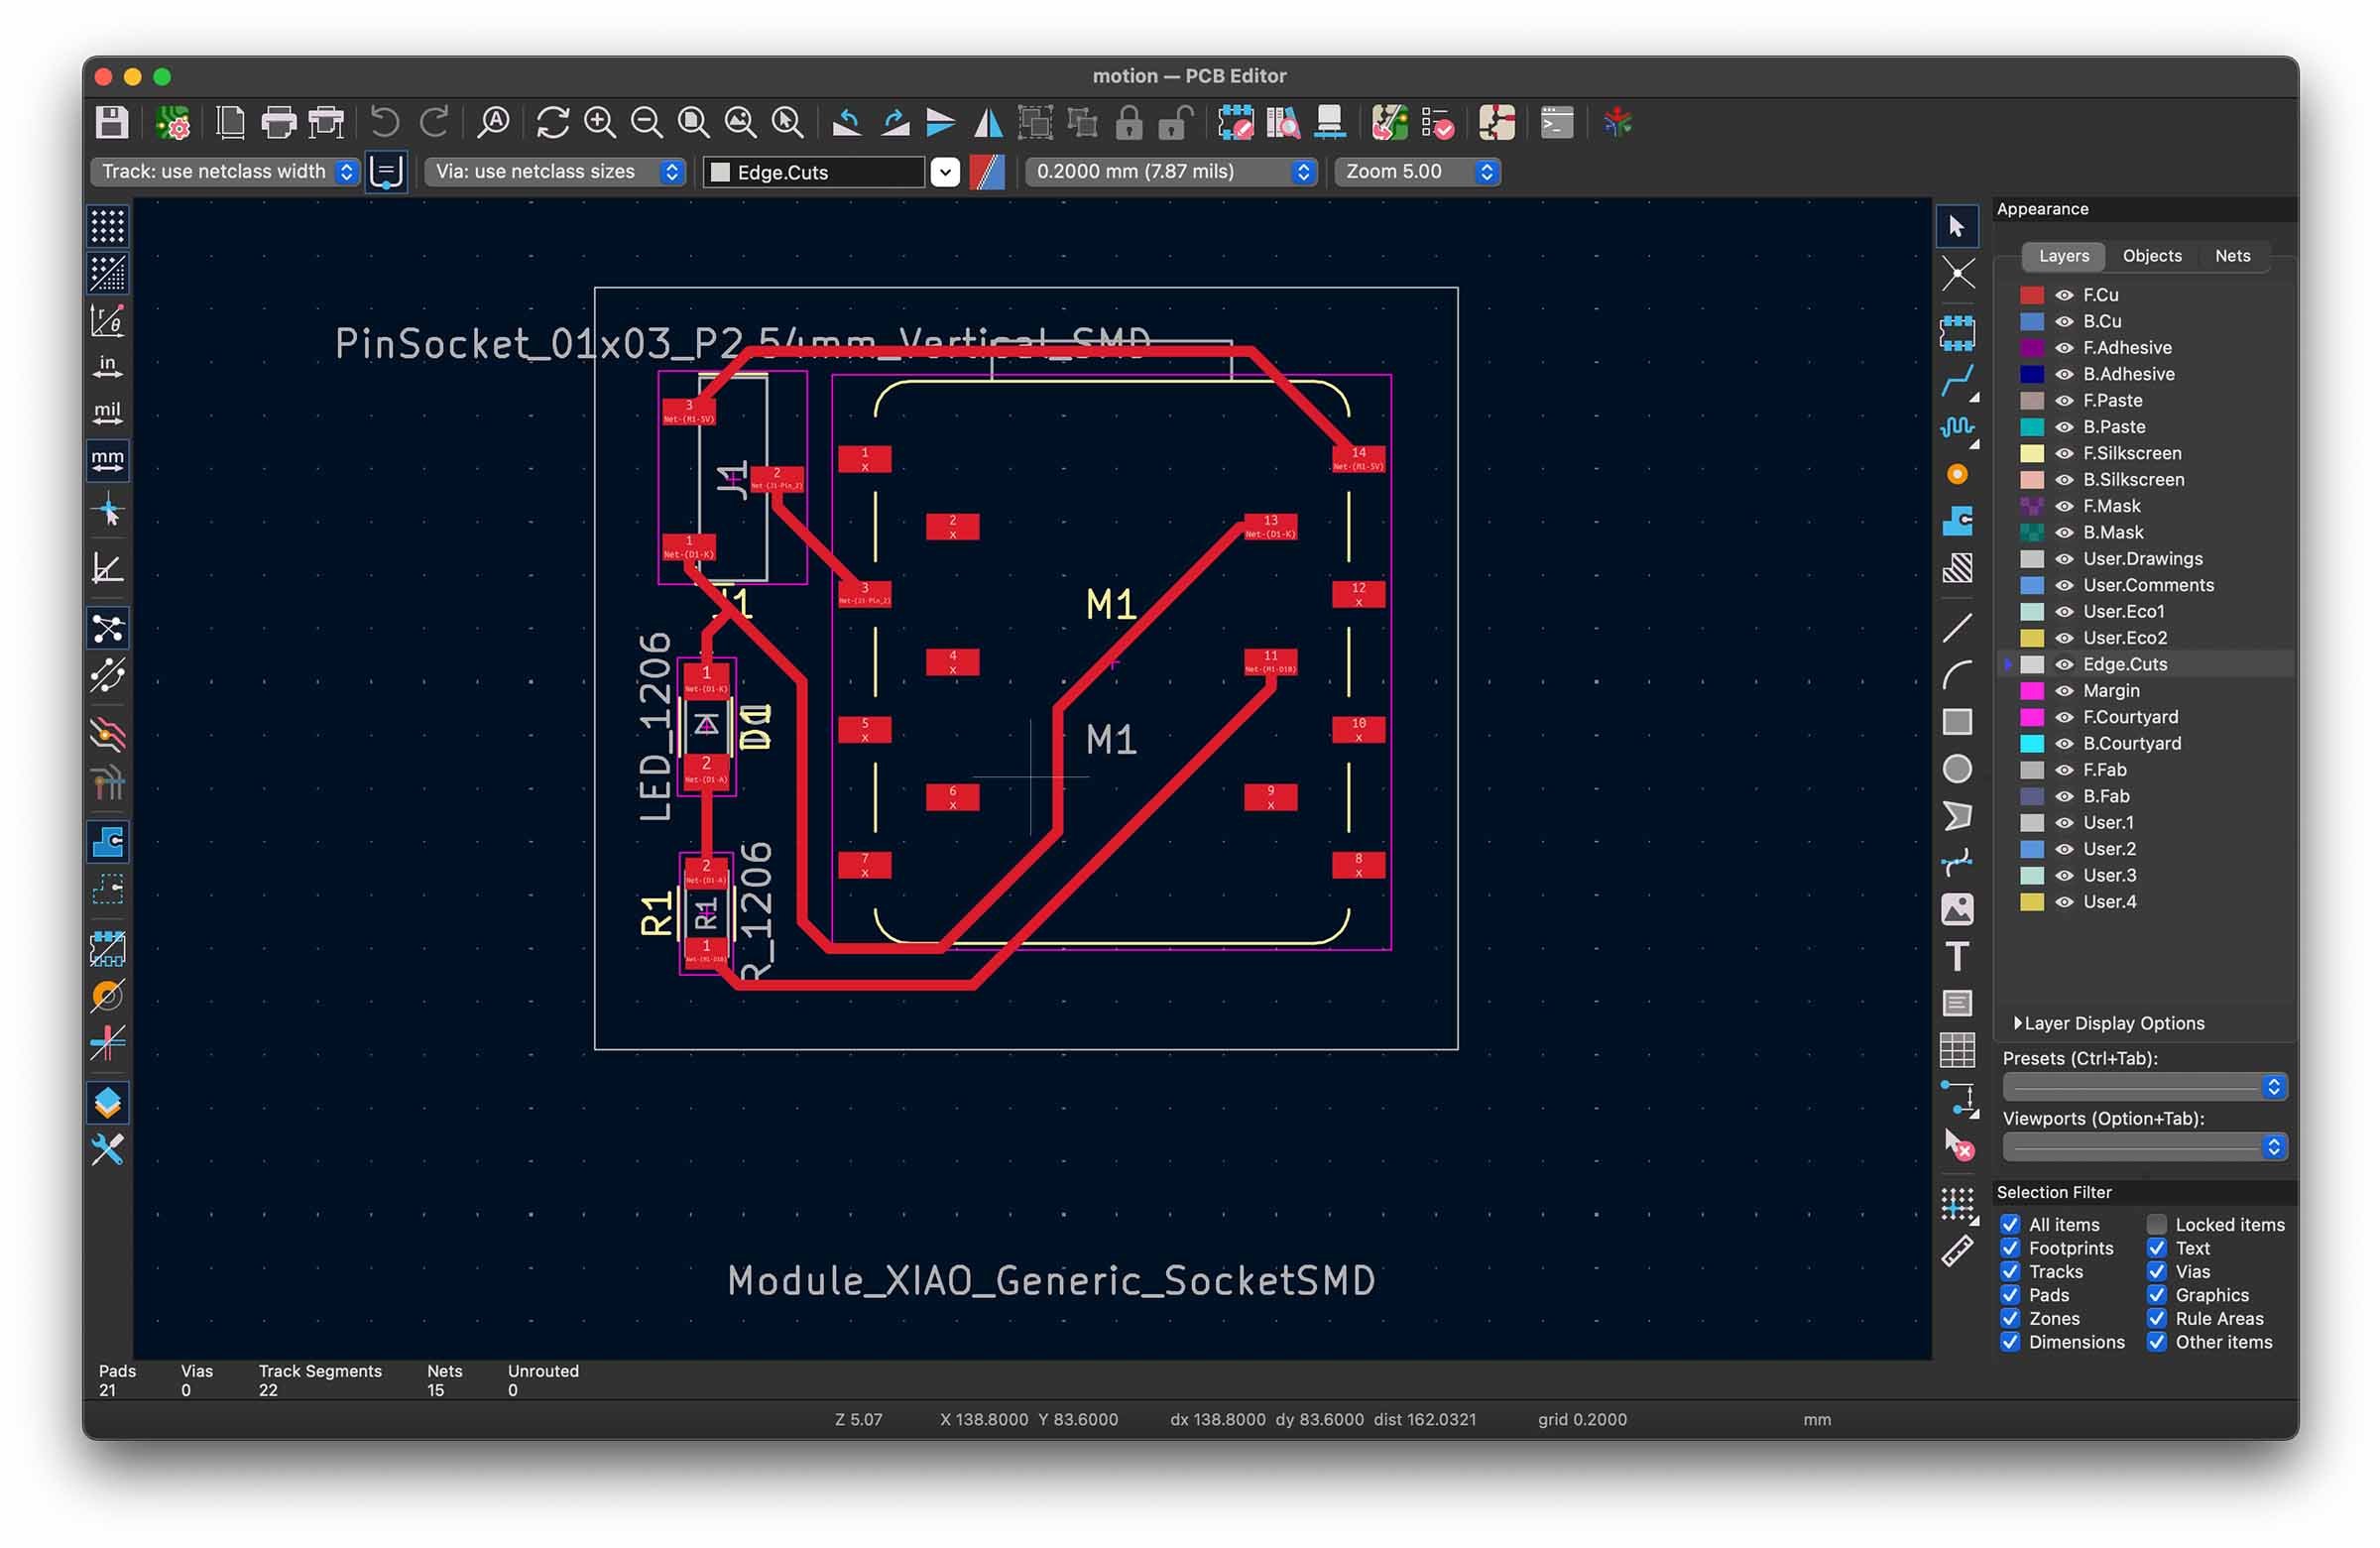
Task: Uncheck the Footprints selection filter
Action: coord(2010,1248)
